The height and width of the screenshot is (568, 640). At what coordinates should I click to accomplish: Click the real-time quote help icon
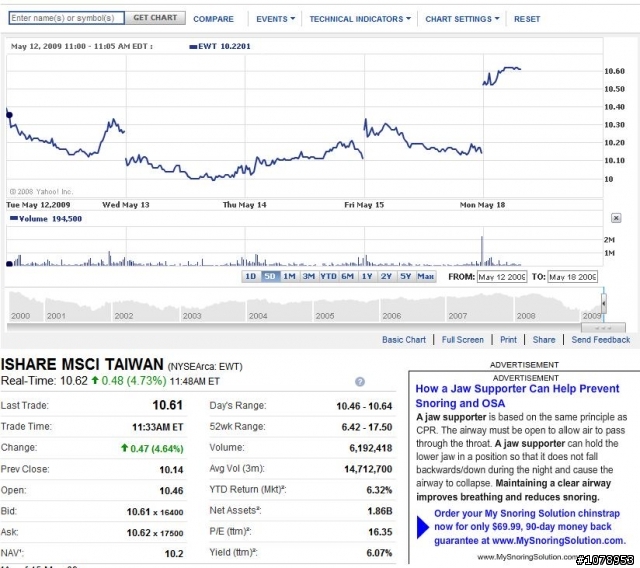360,382
